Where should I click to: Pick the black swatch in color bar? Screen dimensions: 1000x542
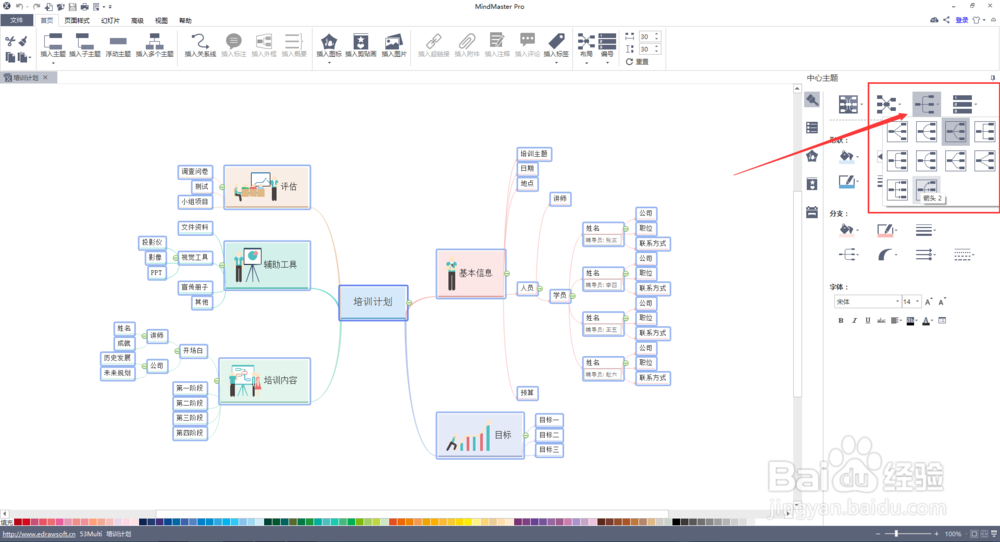[676, 522]
